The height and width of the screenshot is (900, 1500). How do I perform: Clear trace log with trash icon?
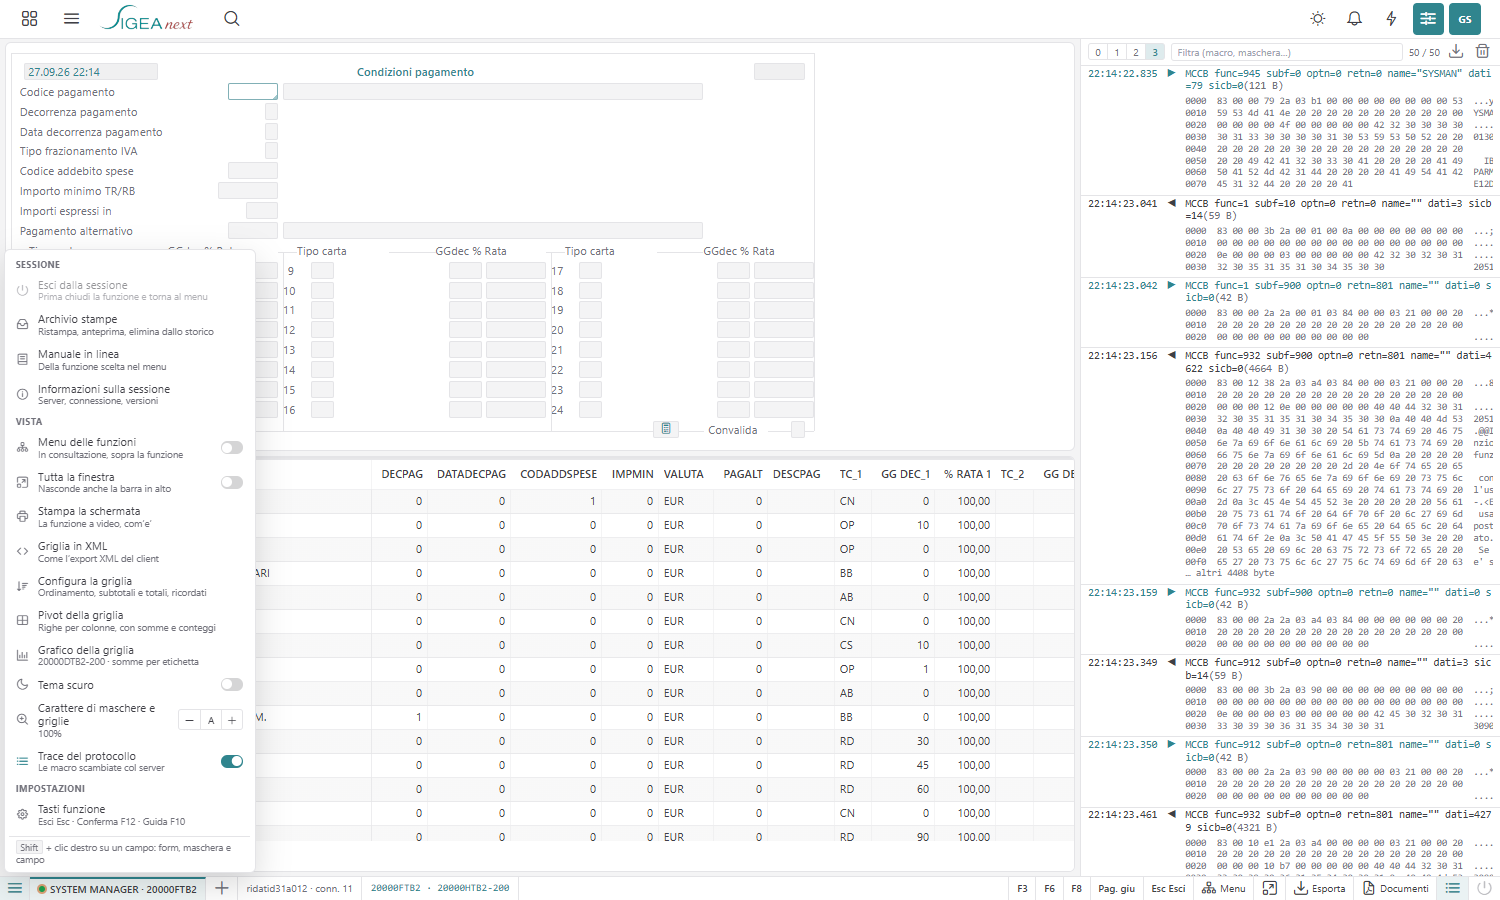click(x=1483, y=52)
